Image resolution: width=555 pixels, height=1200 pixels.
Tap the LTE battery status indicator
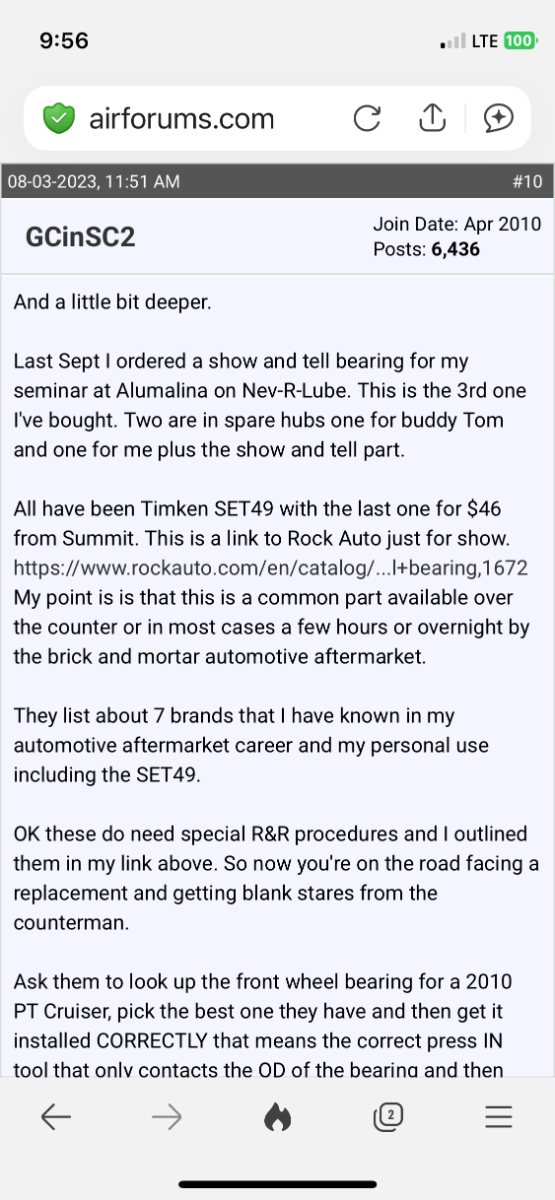[x=506, y=42]
